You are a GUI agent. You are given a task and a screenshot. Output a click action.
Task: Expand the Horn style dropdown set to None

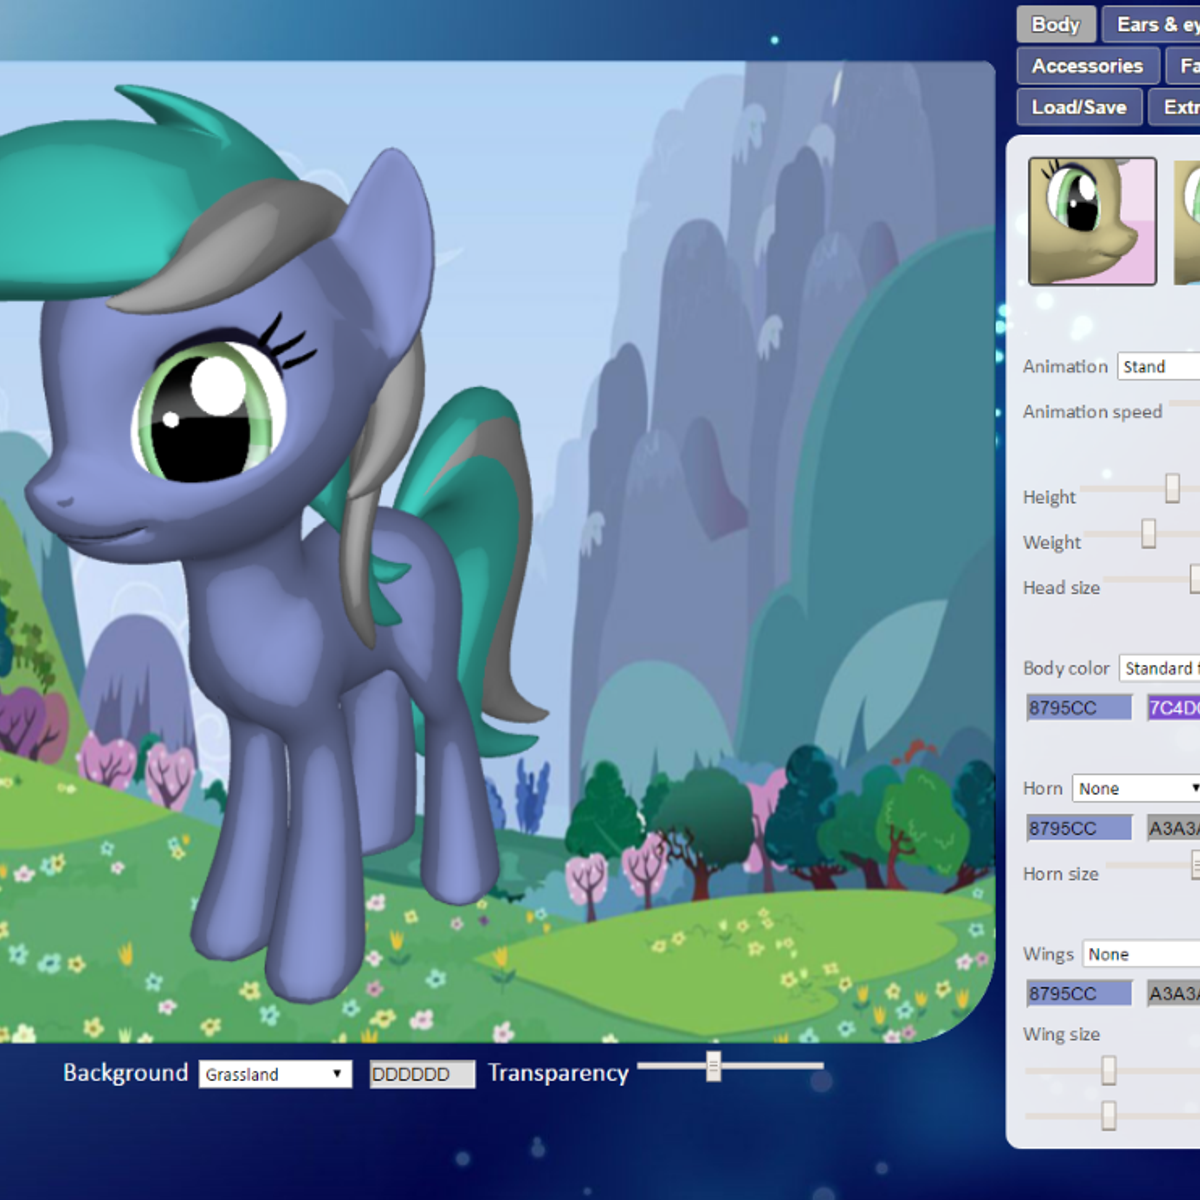(1135, 788)
